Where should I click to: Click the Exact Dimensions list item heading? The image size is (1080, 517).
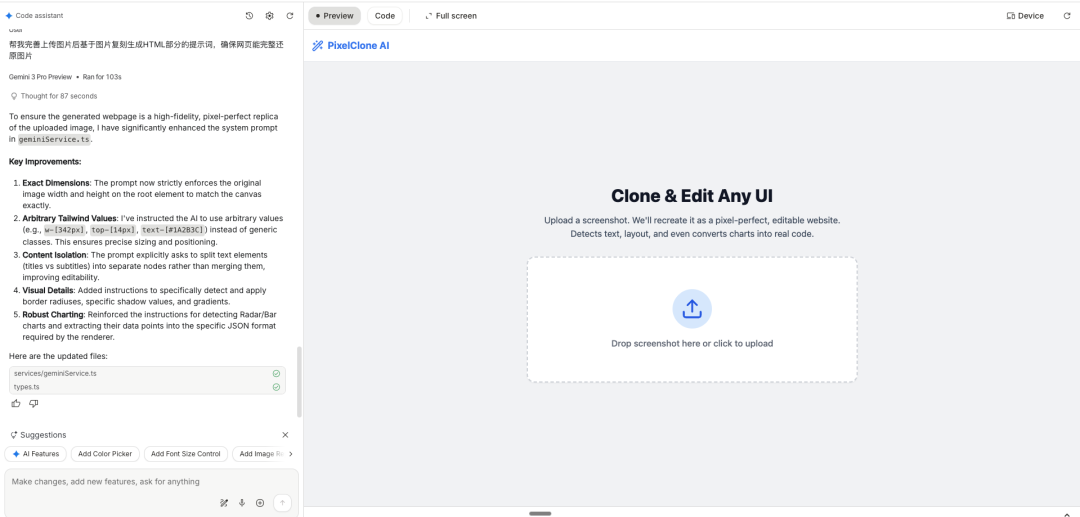coord(56,183)
